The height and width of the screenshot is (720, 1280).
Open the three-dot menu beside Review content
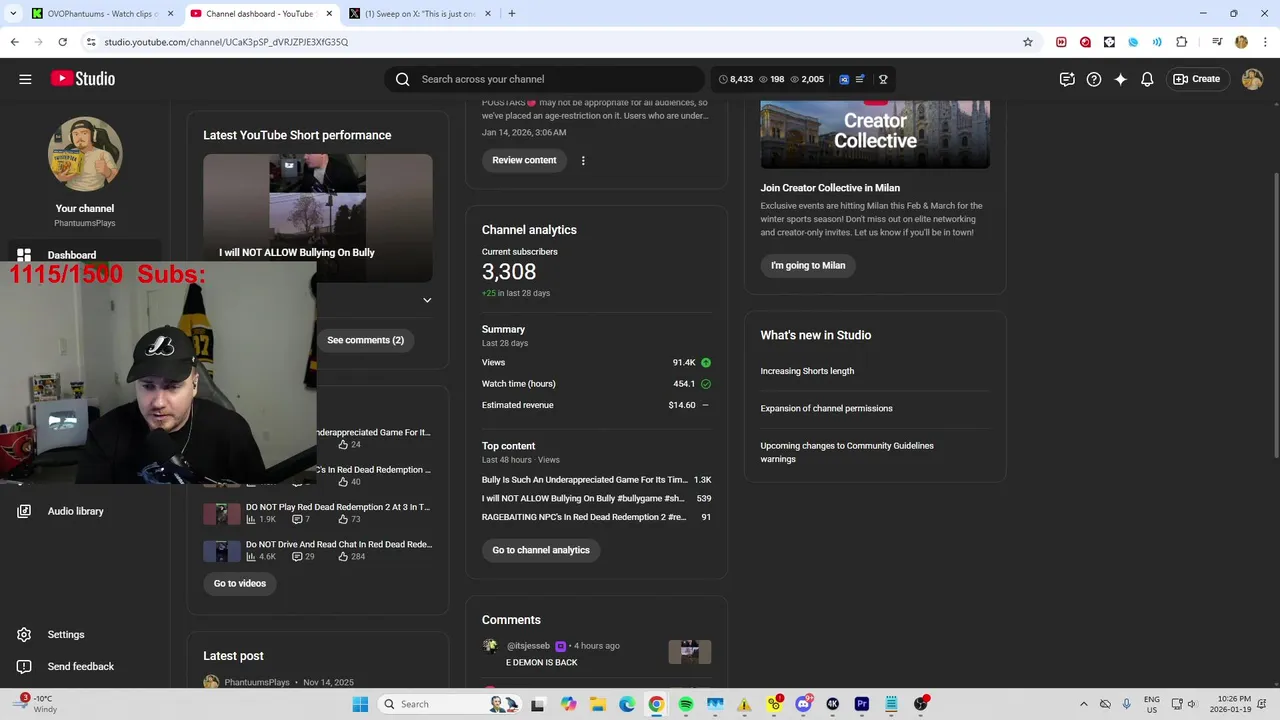pos(583,160)
